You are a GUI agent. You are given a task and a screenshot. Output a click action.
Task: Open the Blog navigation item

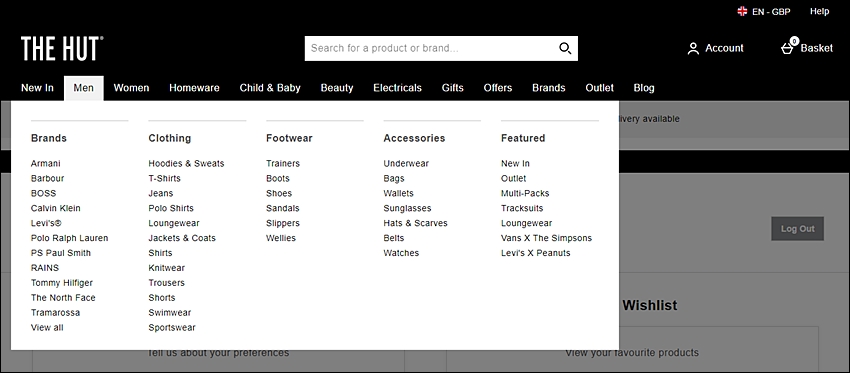(644, 88)
